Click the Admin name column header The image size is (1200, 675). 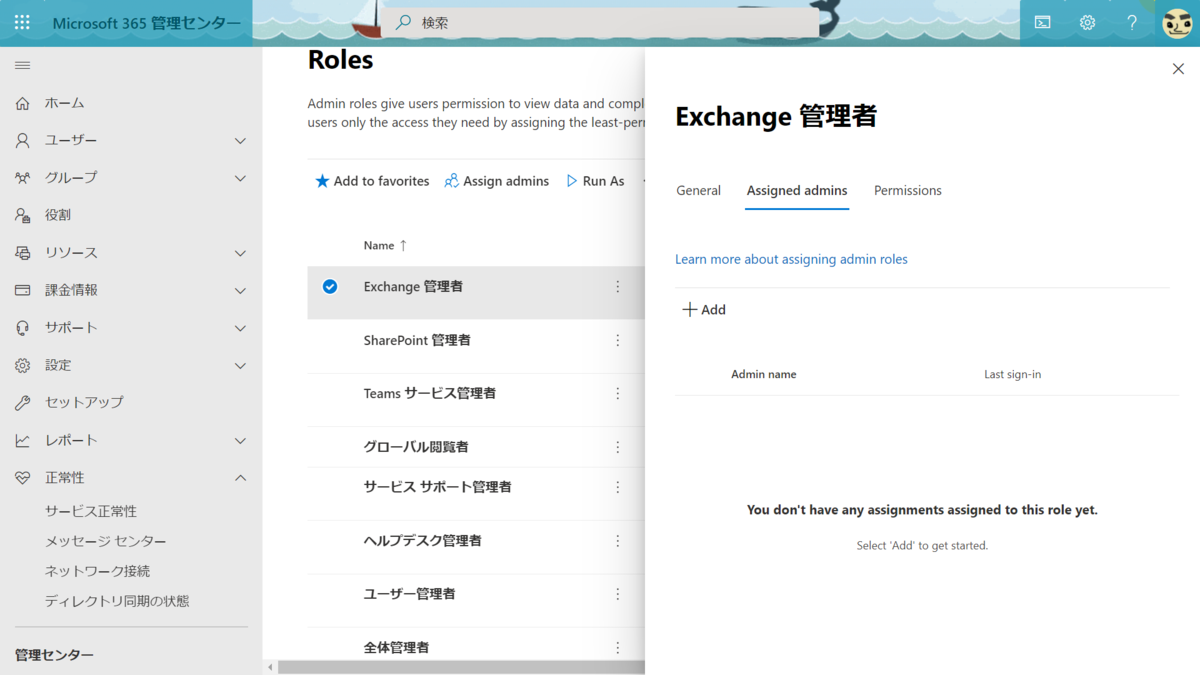point(764,374)
